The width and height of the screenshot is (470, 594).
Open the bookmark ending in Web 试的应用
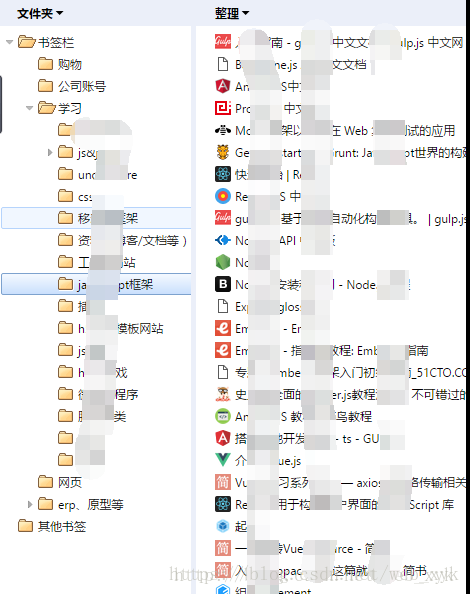click(x=335, y=131)
